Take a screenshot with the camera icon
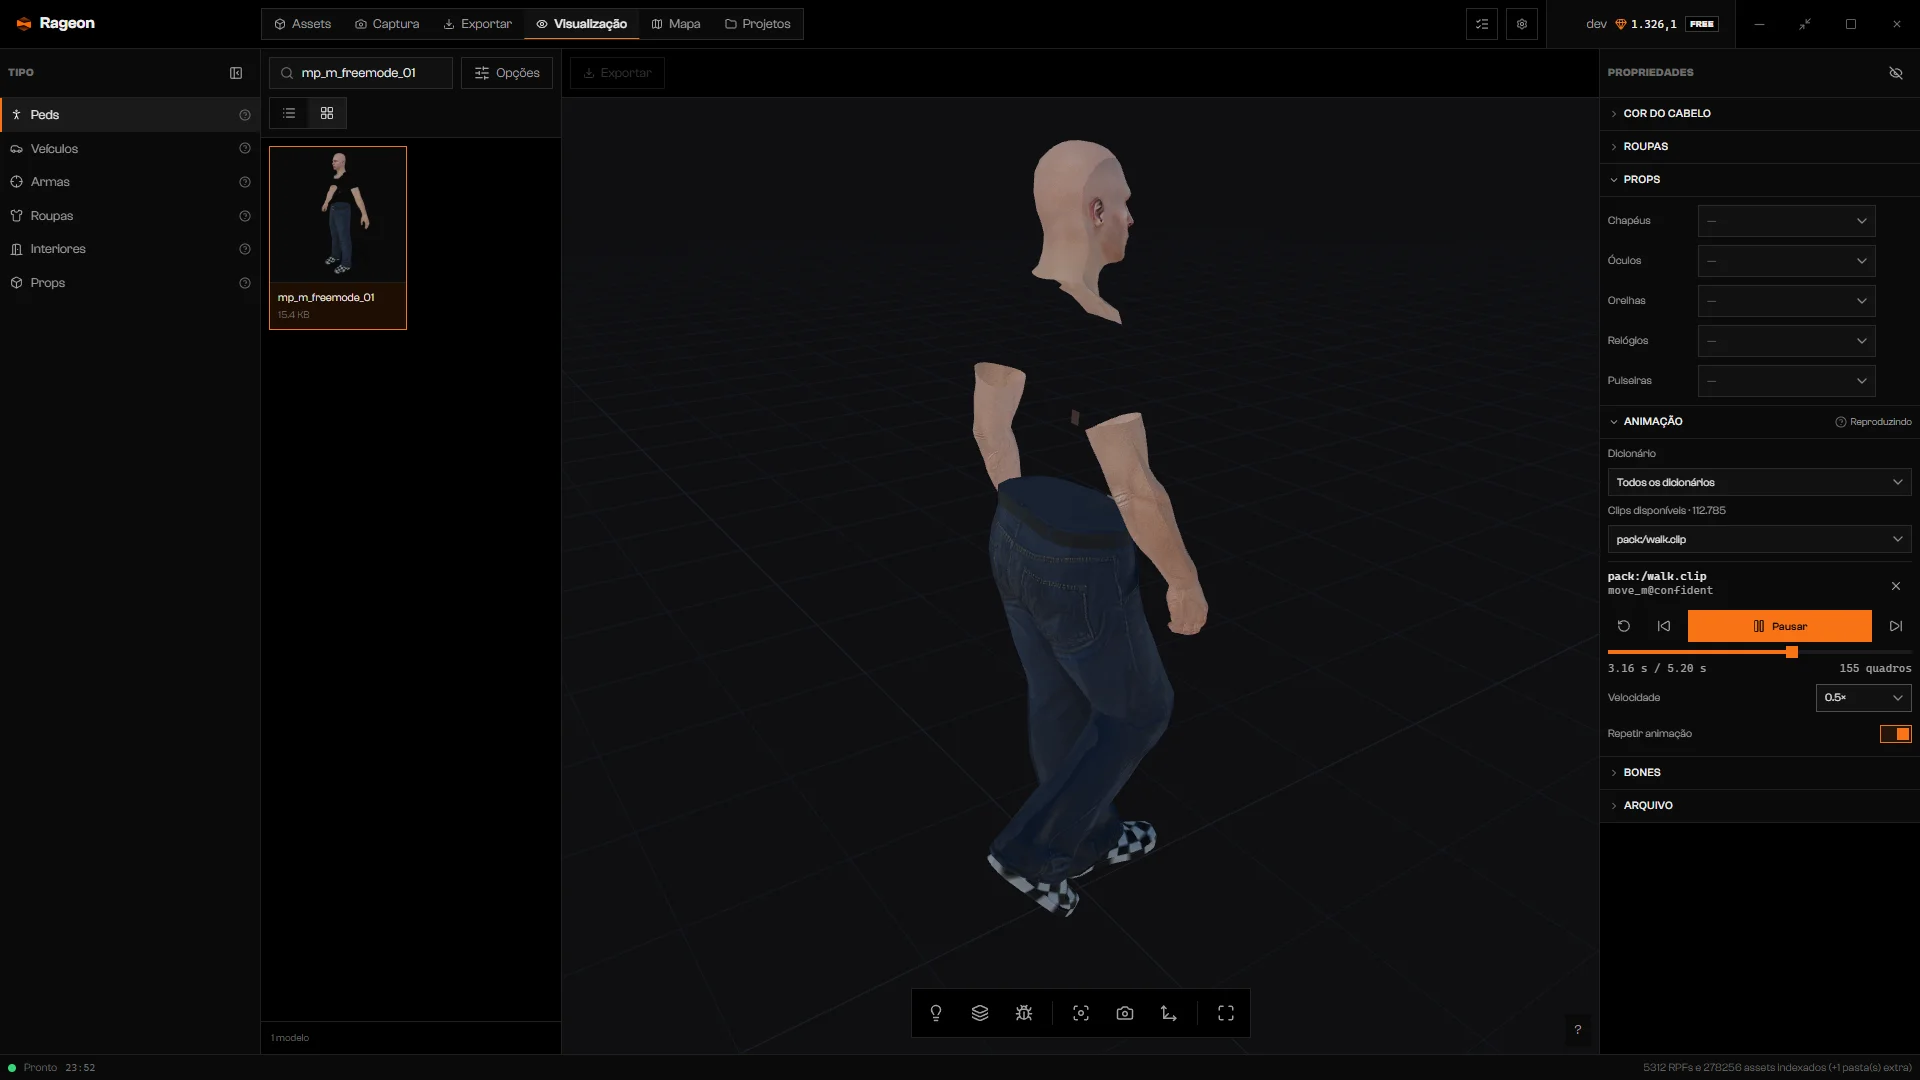This screenshot has width=1920, height=1080. click(1125, 1013)
